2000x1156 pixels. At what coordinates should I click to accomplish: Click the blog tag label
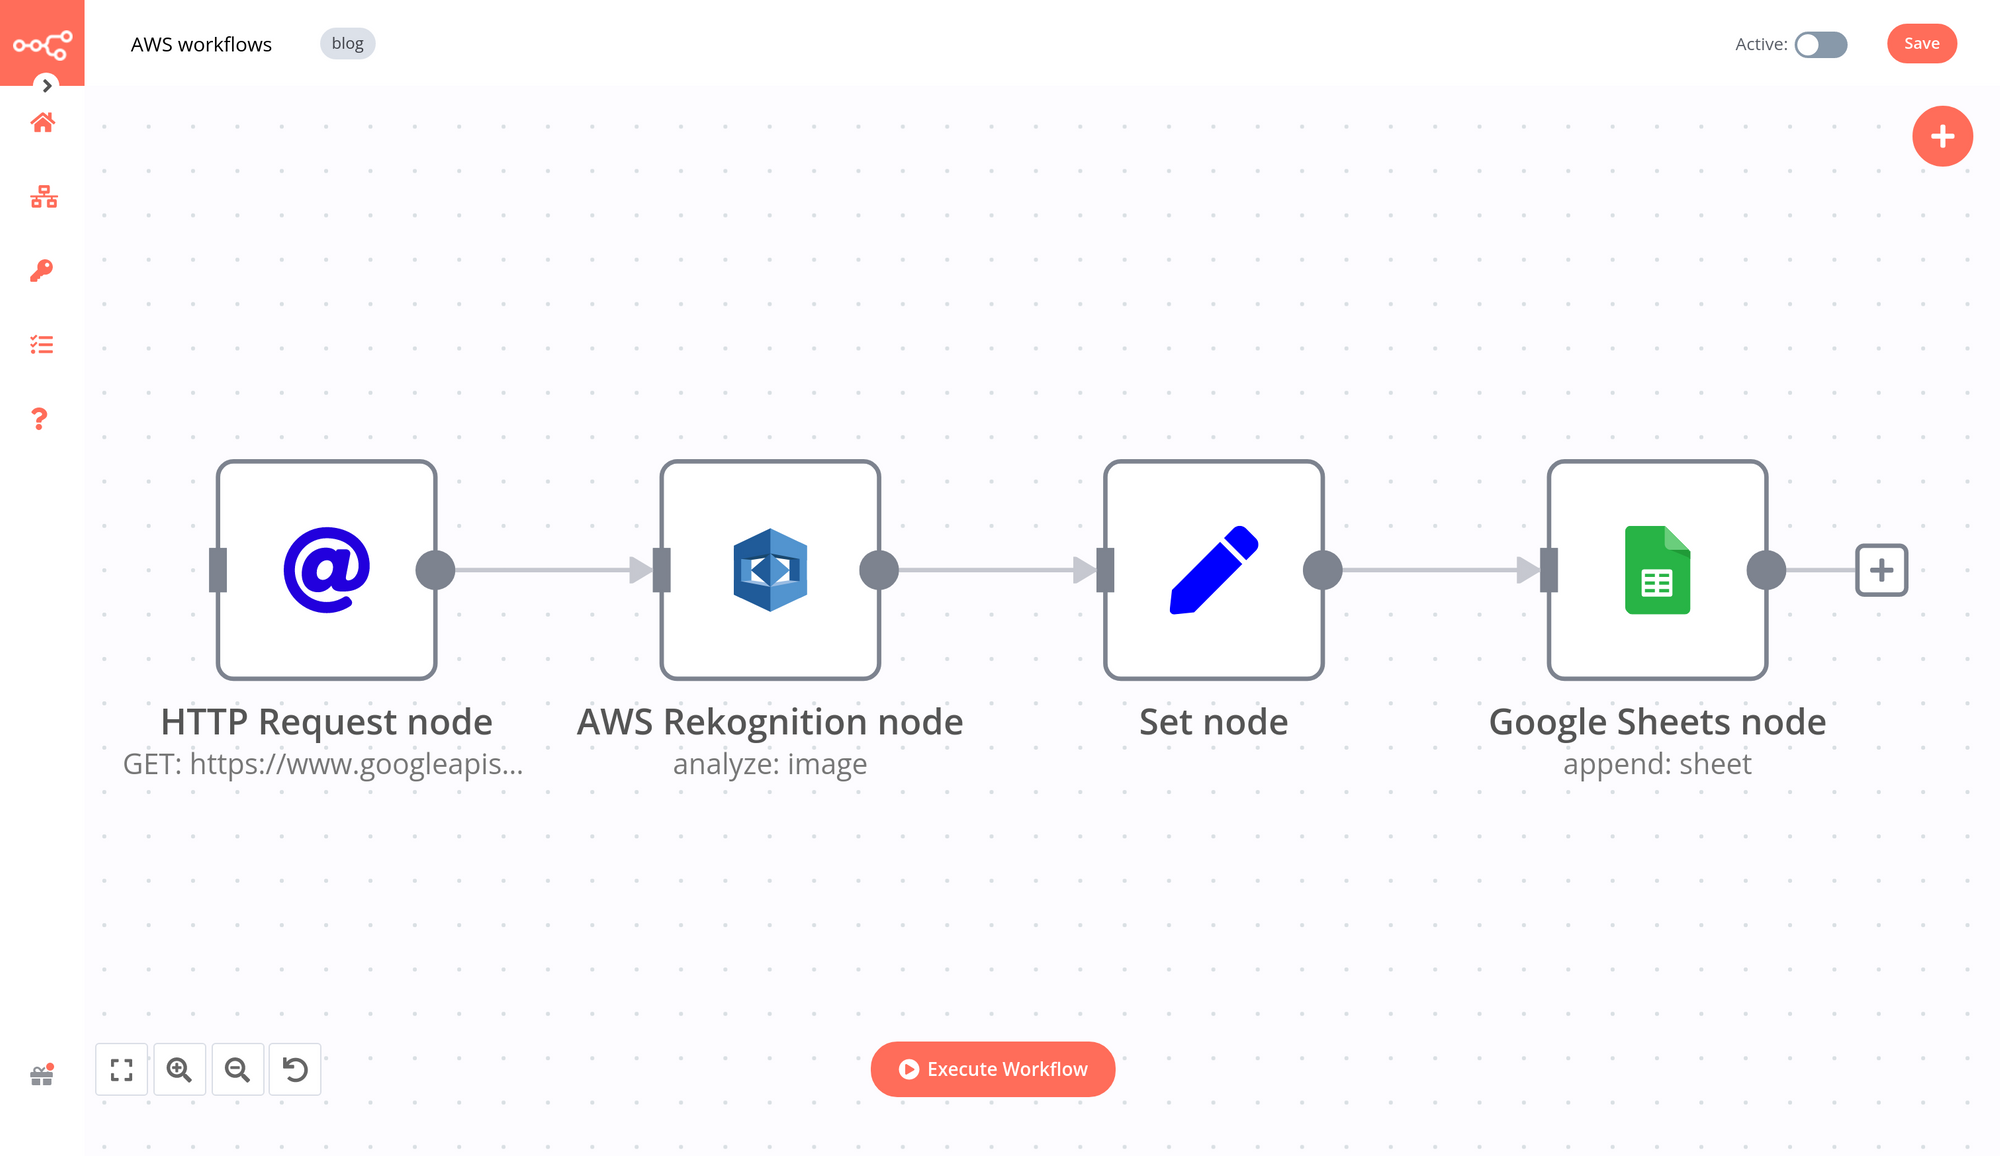[347, 43]
